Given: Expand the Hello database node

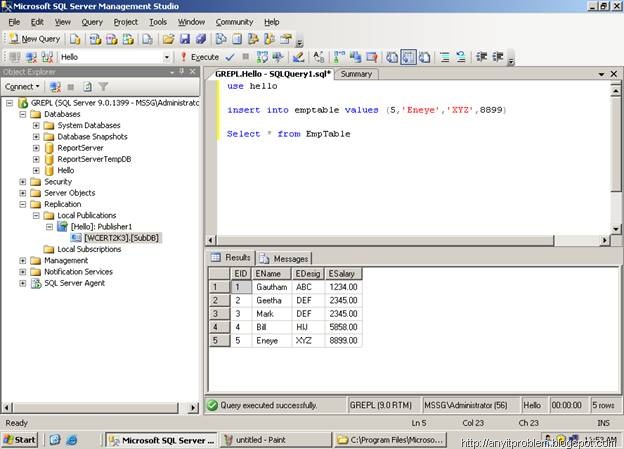Looking at the screenshot, I should pos(36,170).
